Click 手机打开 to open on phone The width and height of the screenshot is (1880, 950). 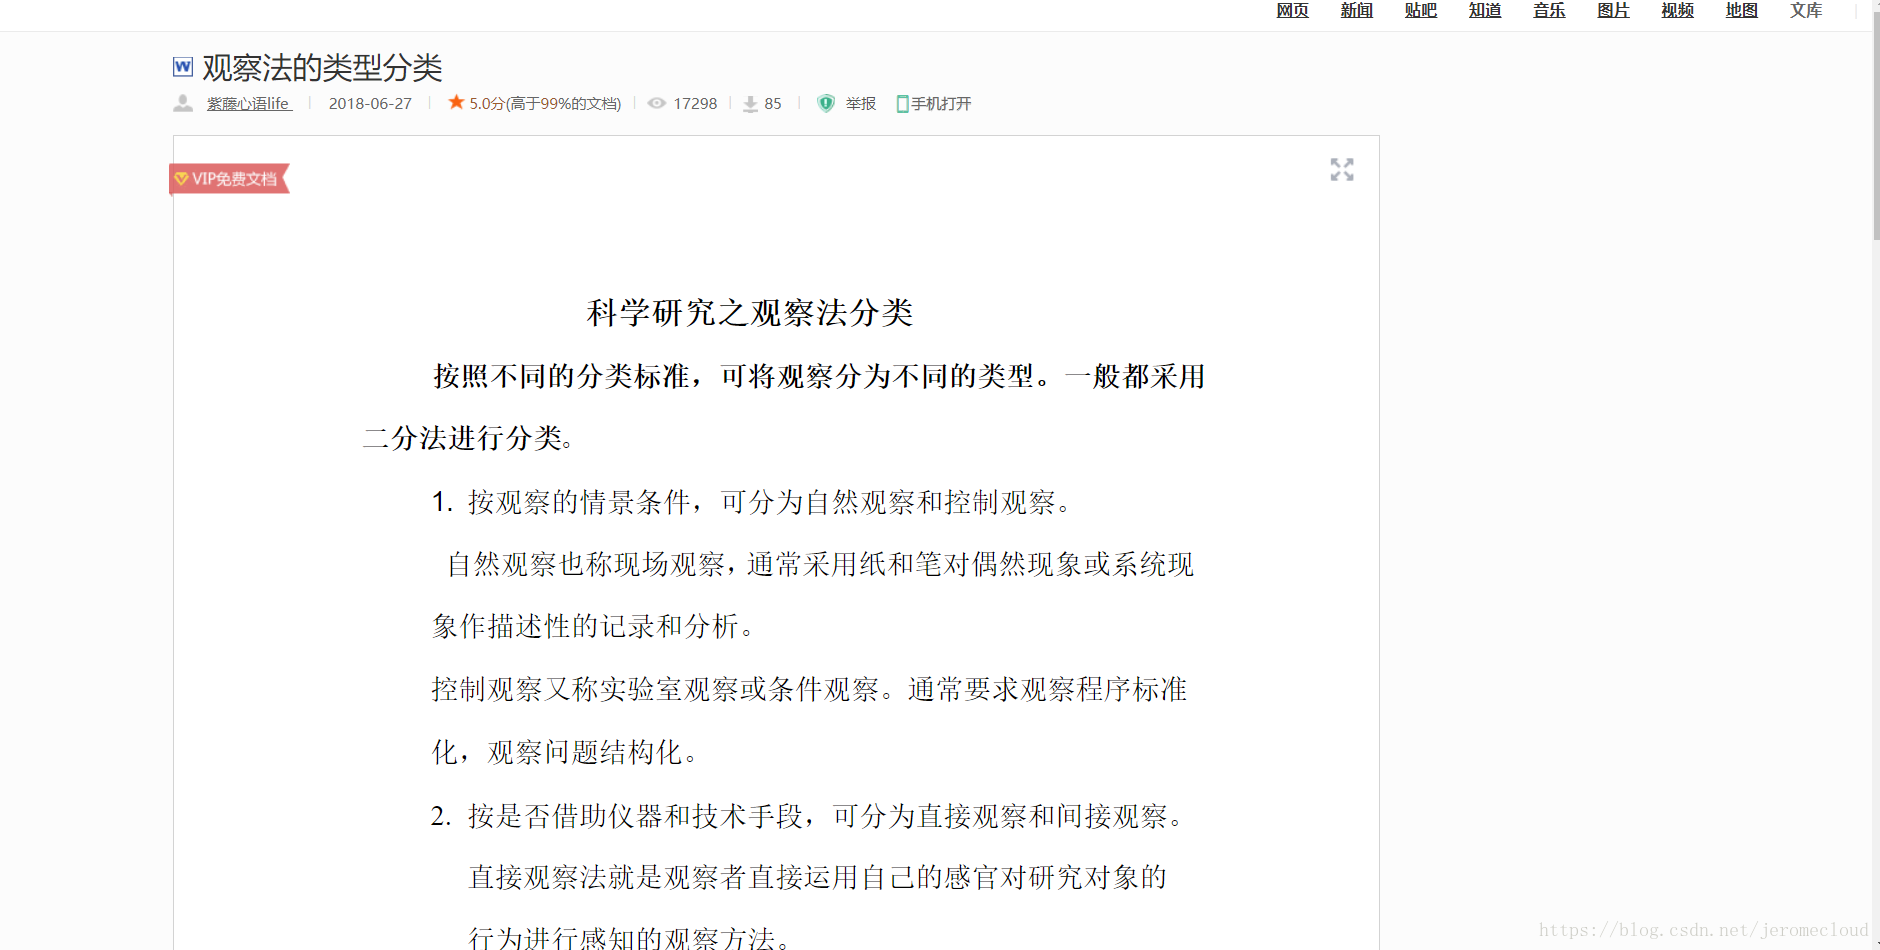click(940, 104)
